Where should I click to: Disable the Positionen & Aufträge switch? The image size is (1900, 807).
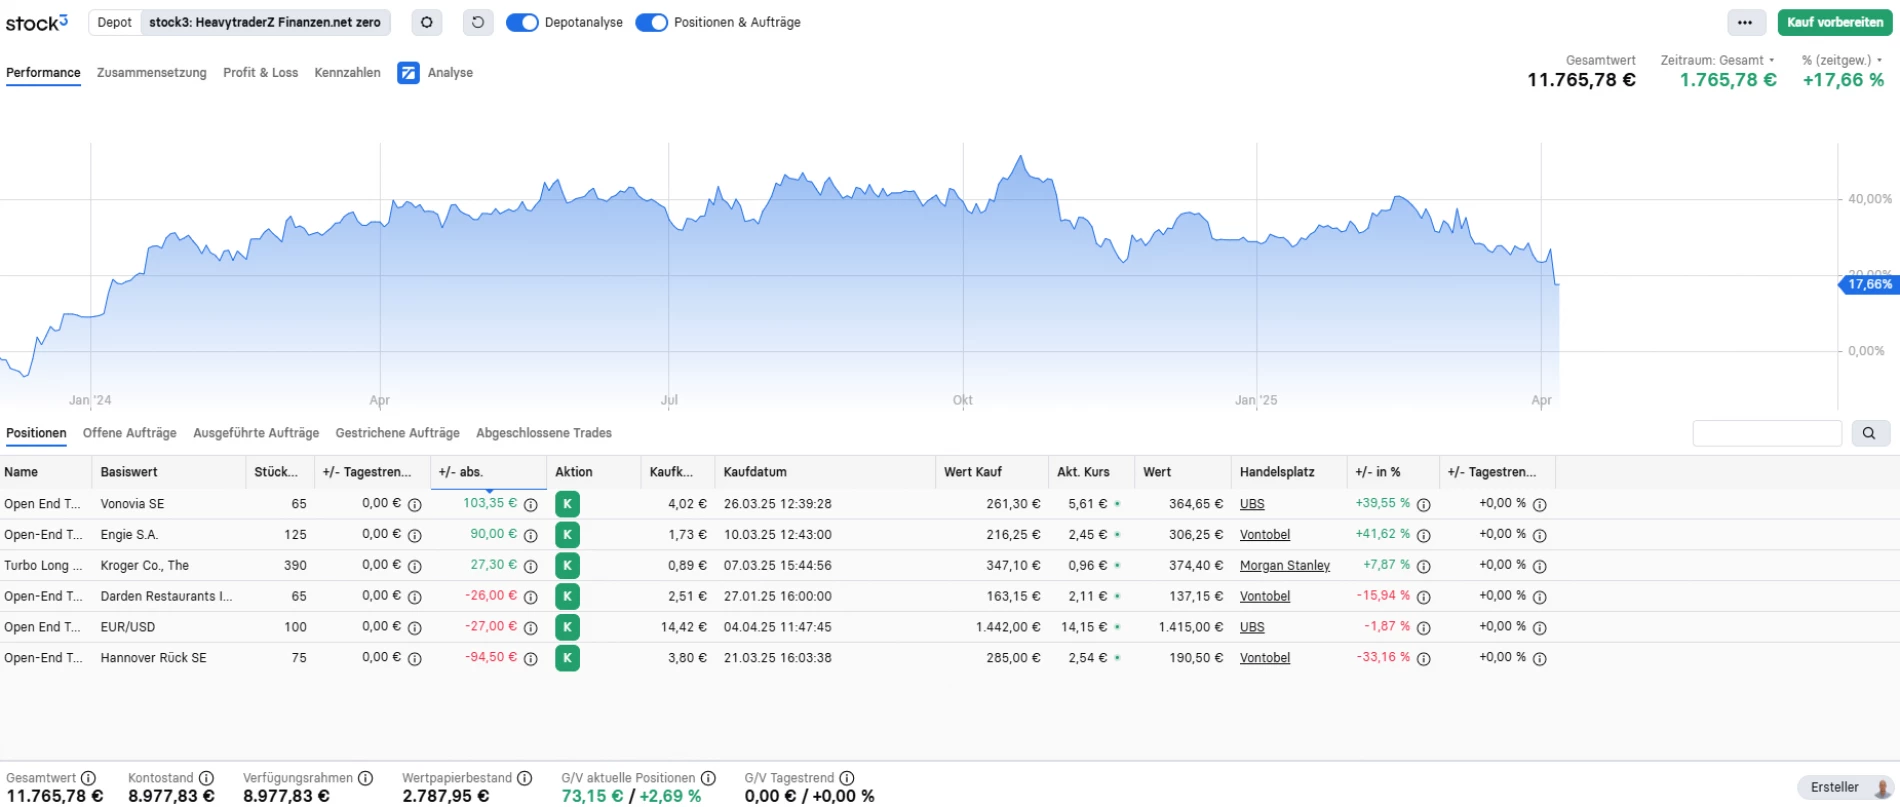[x=651, y=22]
